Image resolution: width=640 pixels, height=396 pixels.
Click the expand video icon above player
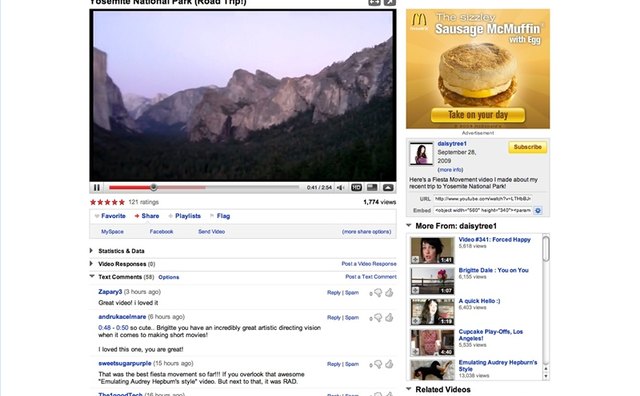coord(374,2)
